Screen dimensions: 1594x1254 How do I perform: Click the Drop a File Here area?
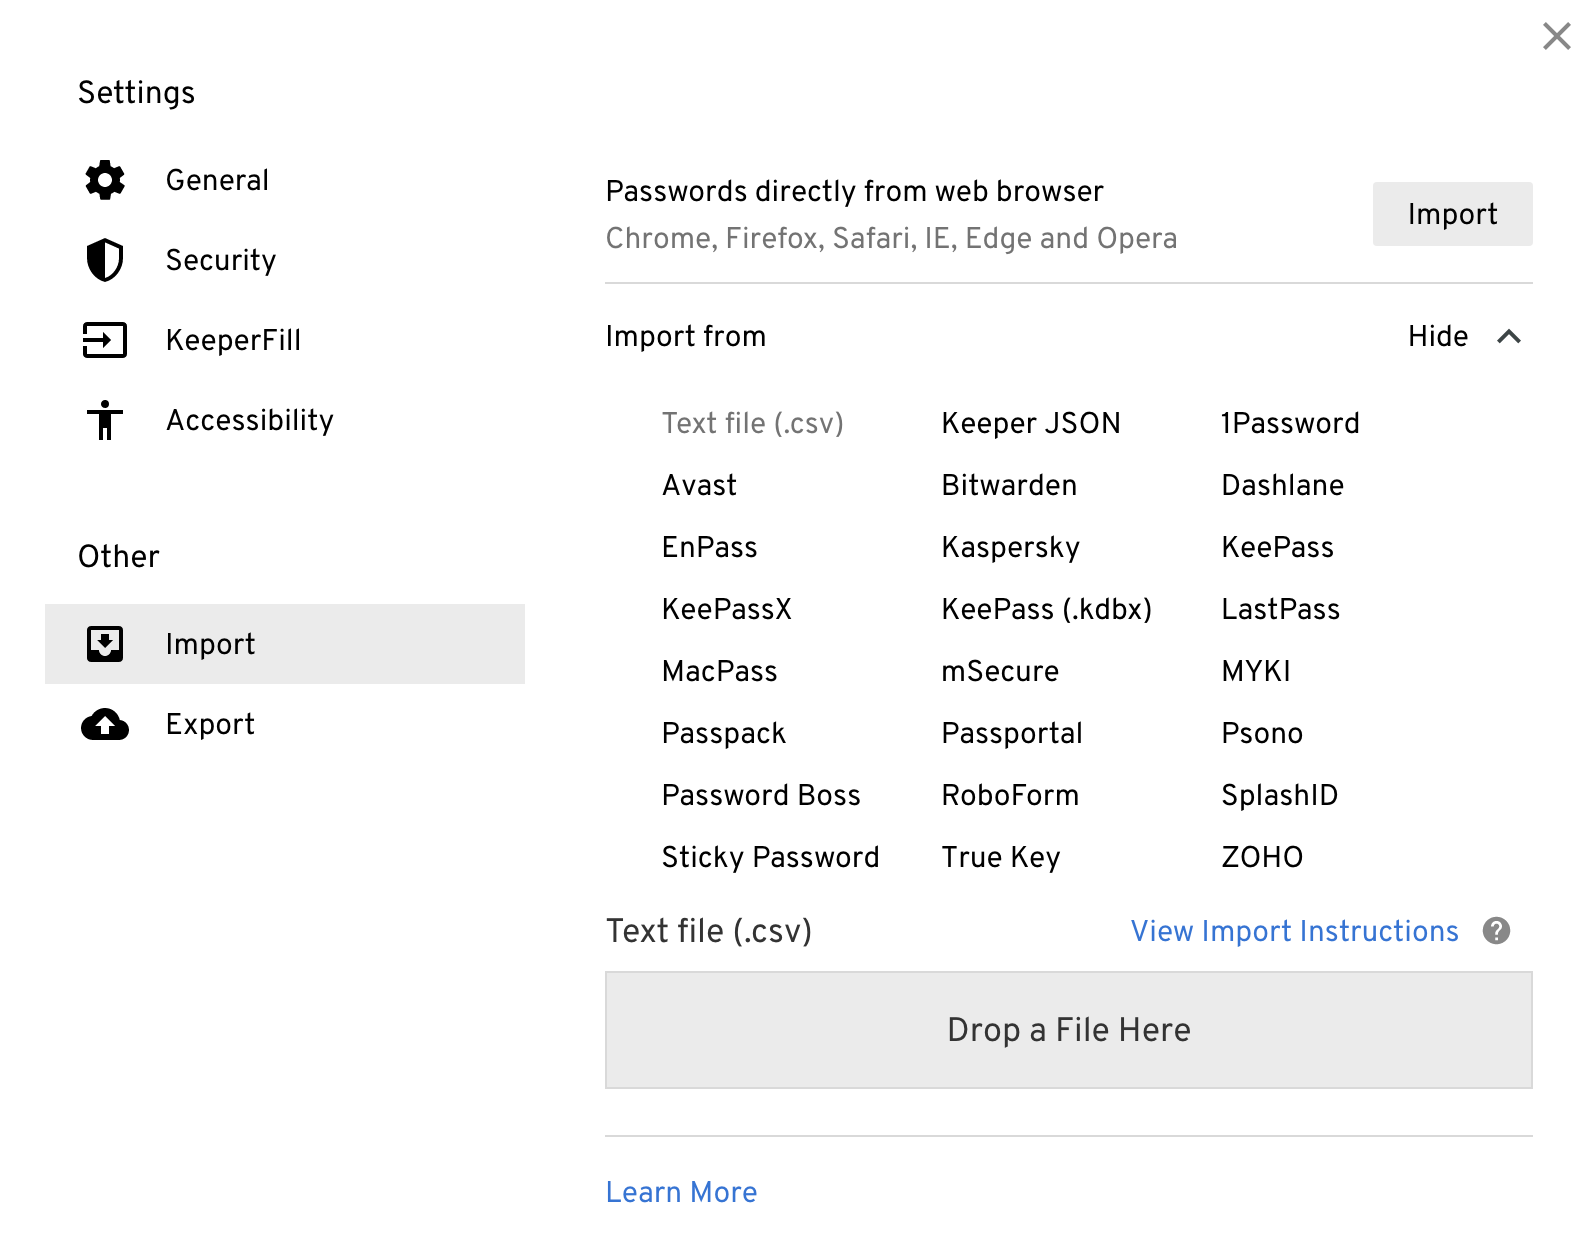coord(1069,1030)
